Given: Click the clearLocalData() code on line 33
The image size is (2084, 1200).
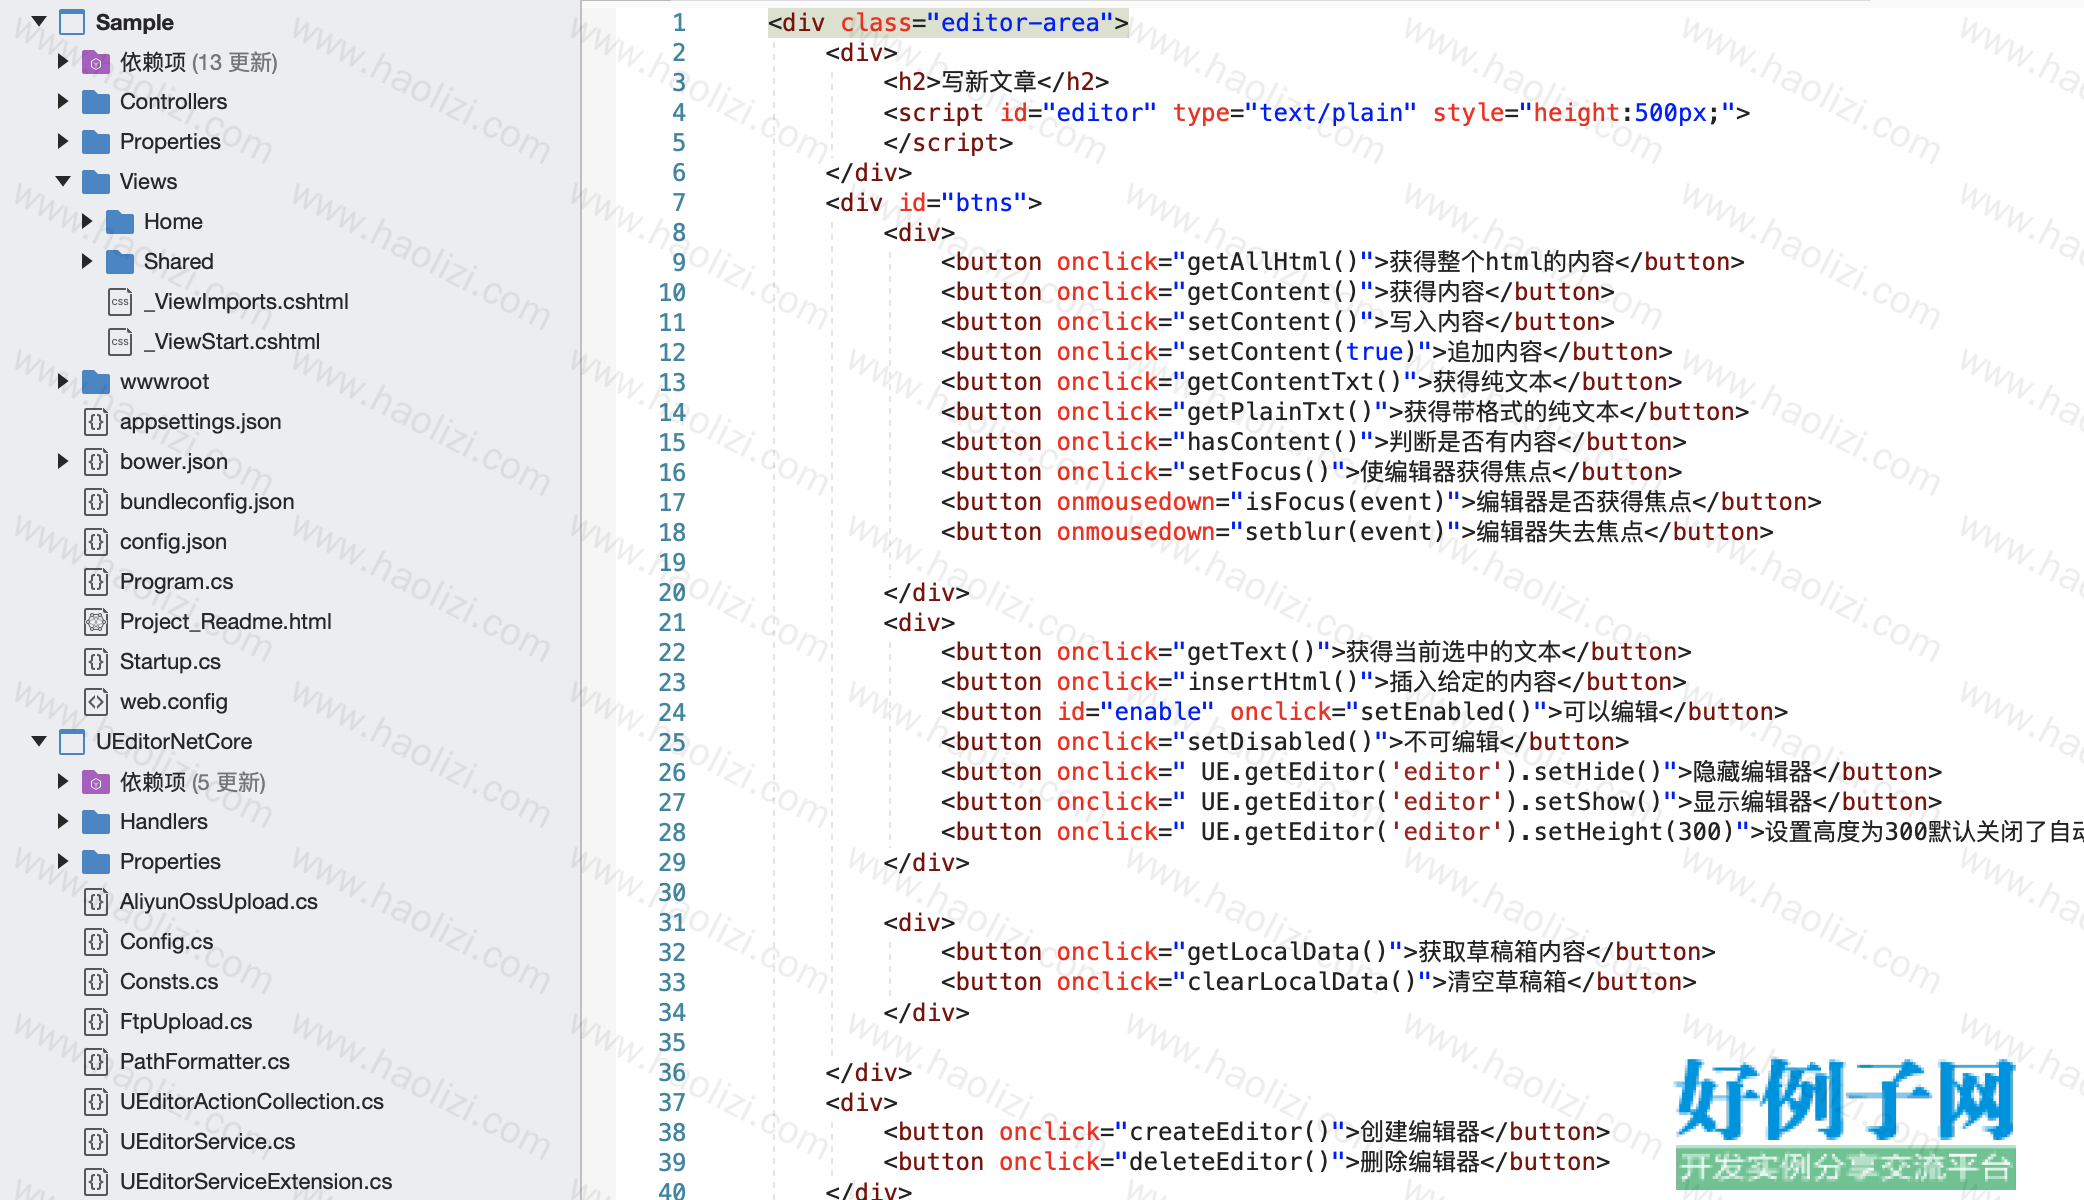Looking at the screenshot, I should (x=1301, y=982).
